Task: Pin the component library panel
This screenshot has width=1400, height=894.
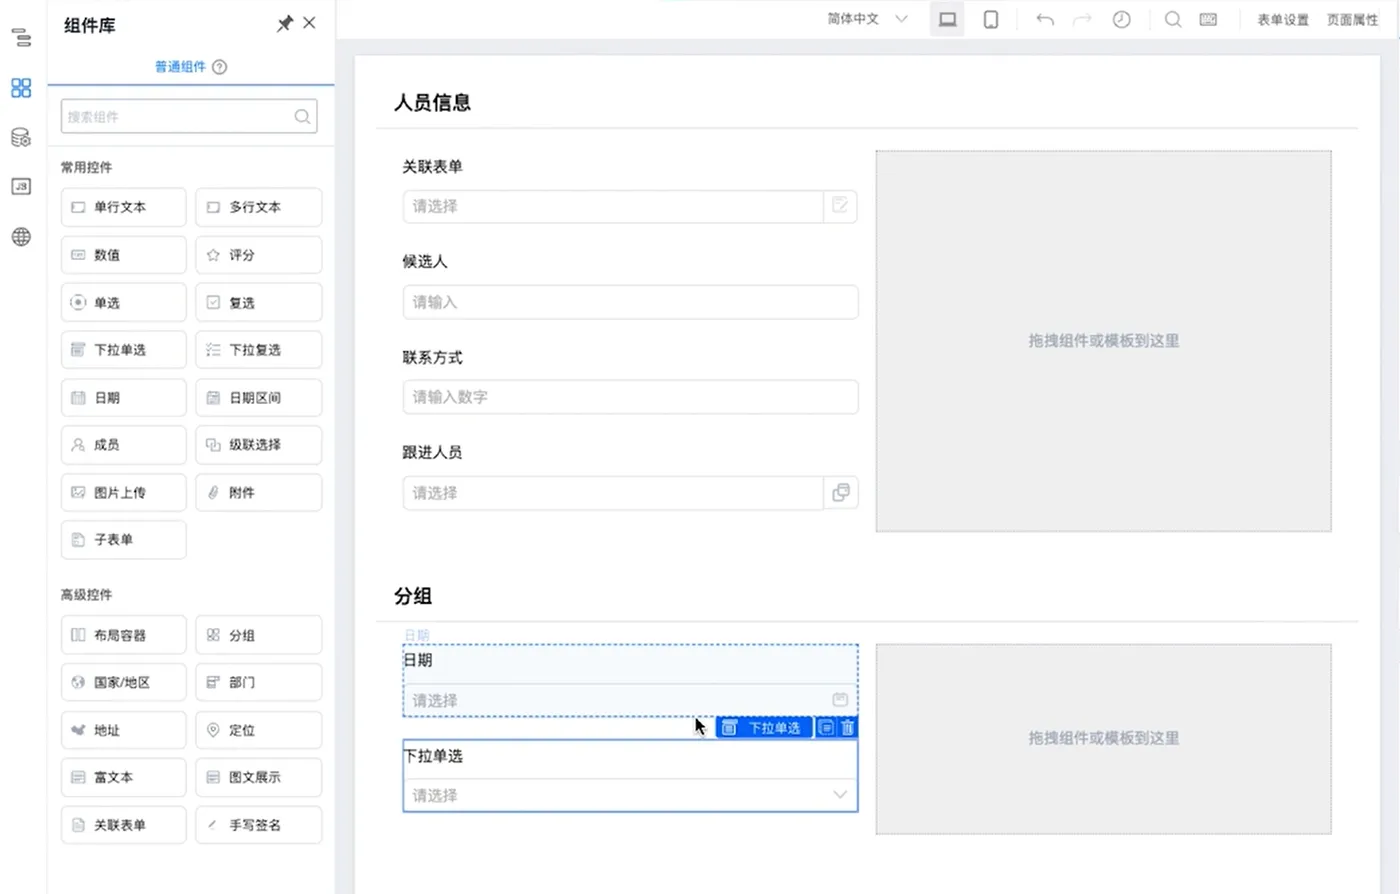Action: click(285, 24)
